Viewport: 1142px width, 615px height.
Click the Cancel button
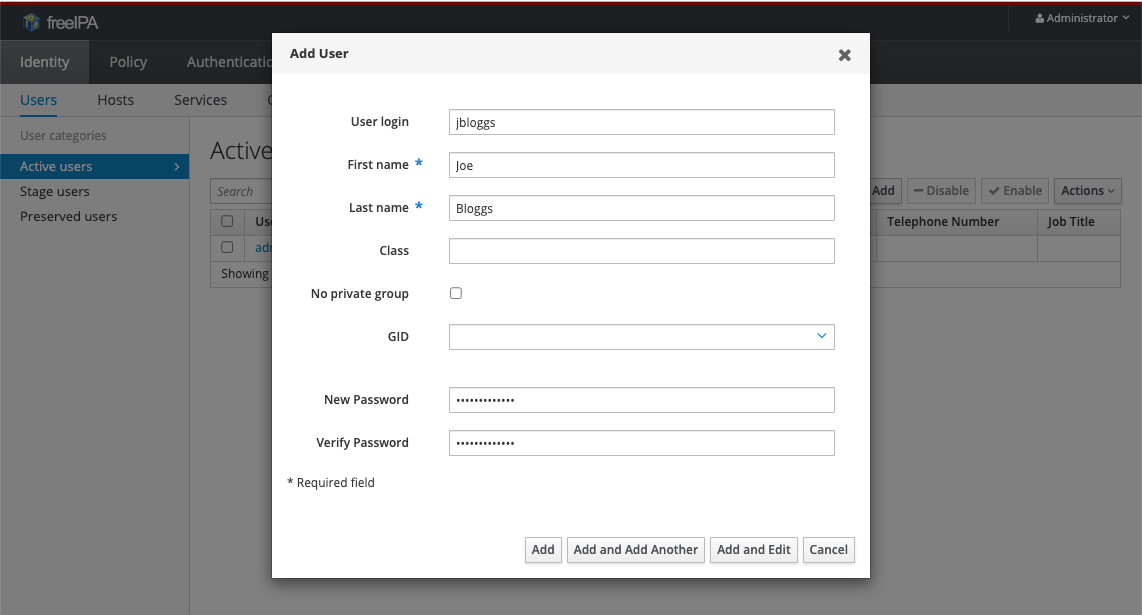point(828,549)
